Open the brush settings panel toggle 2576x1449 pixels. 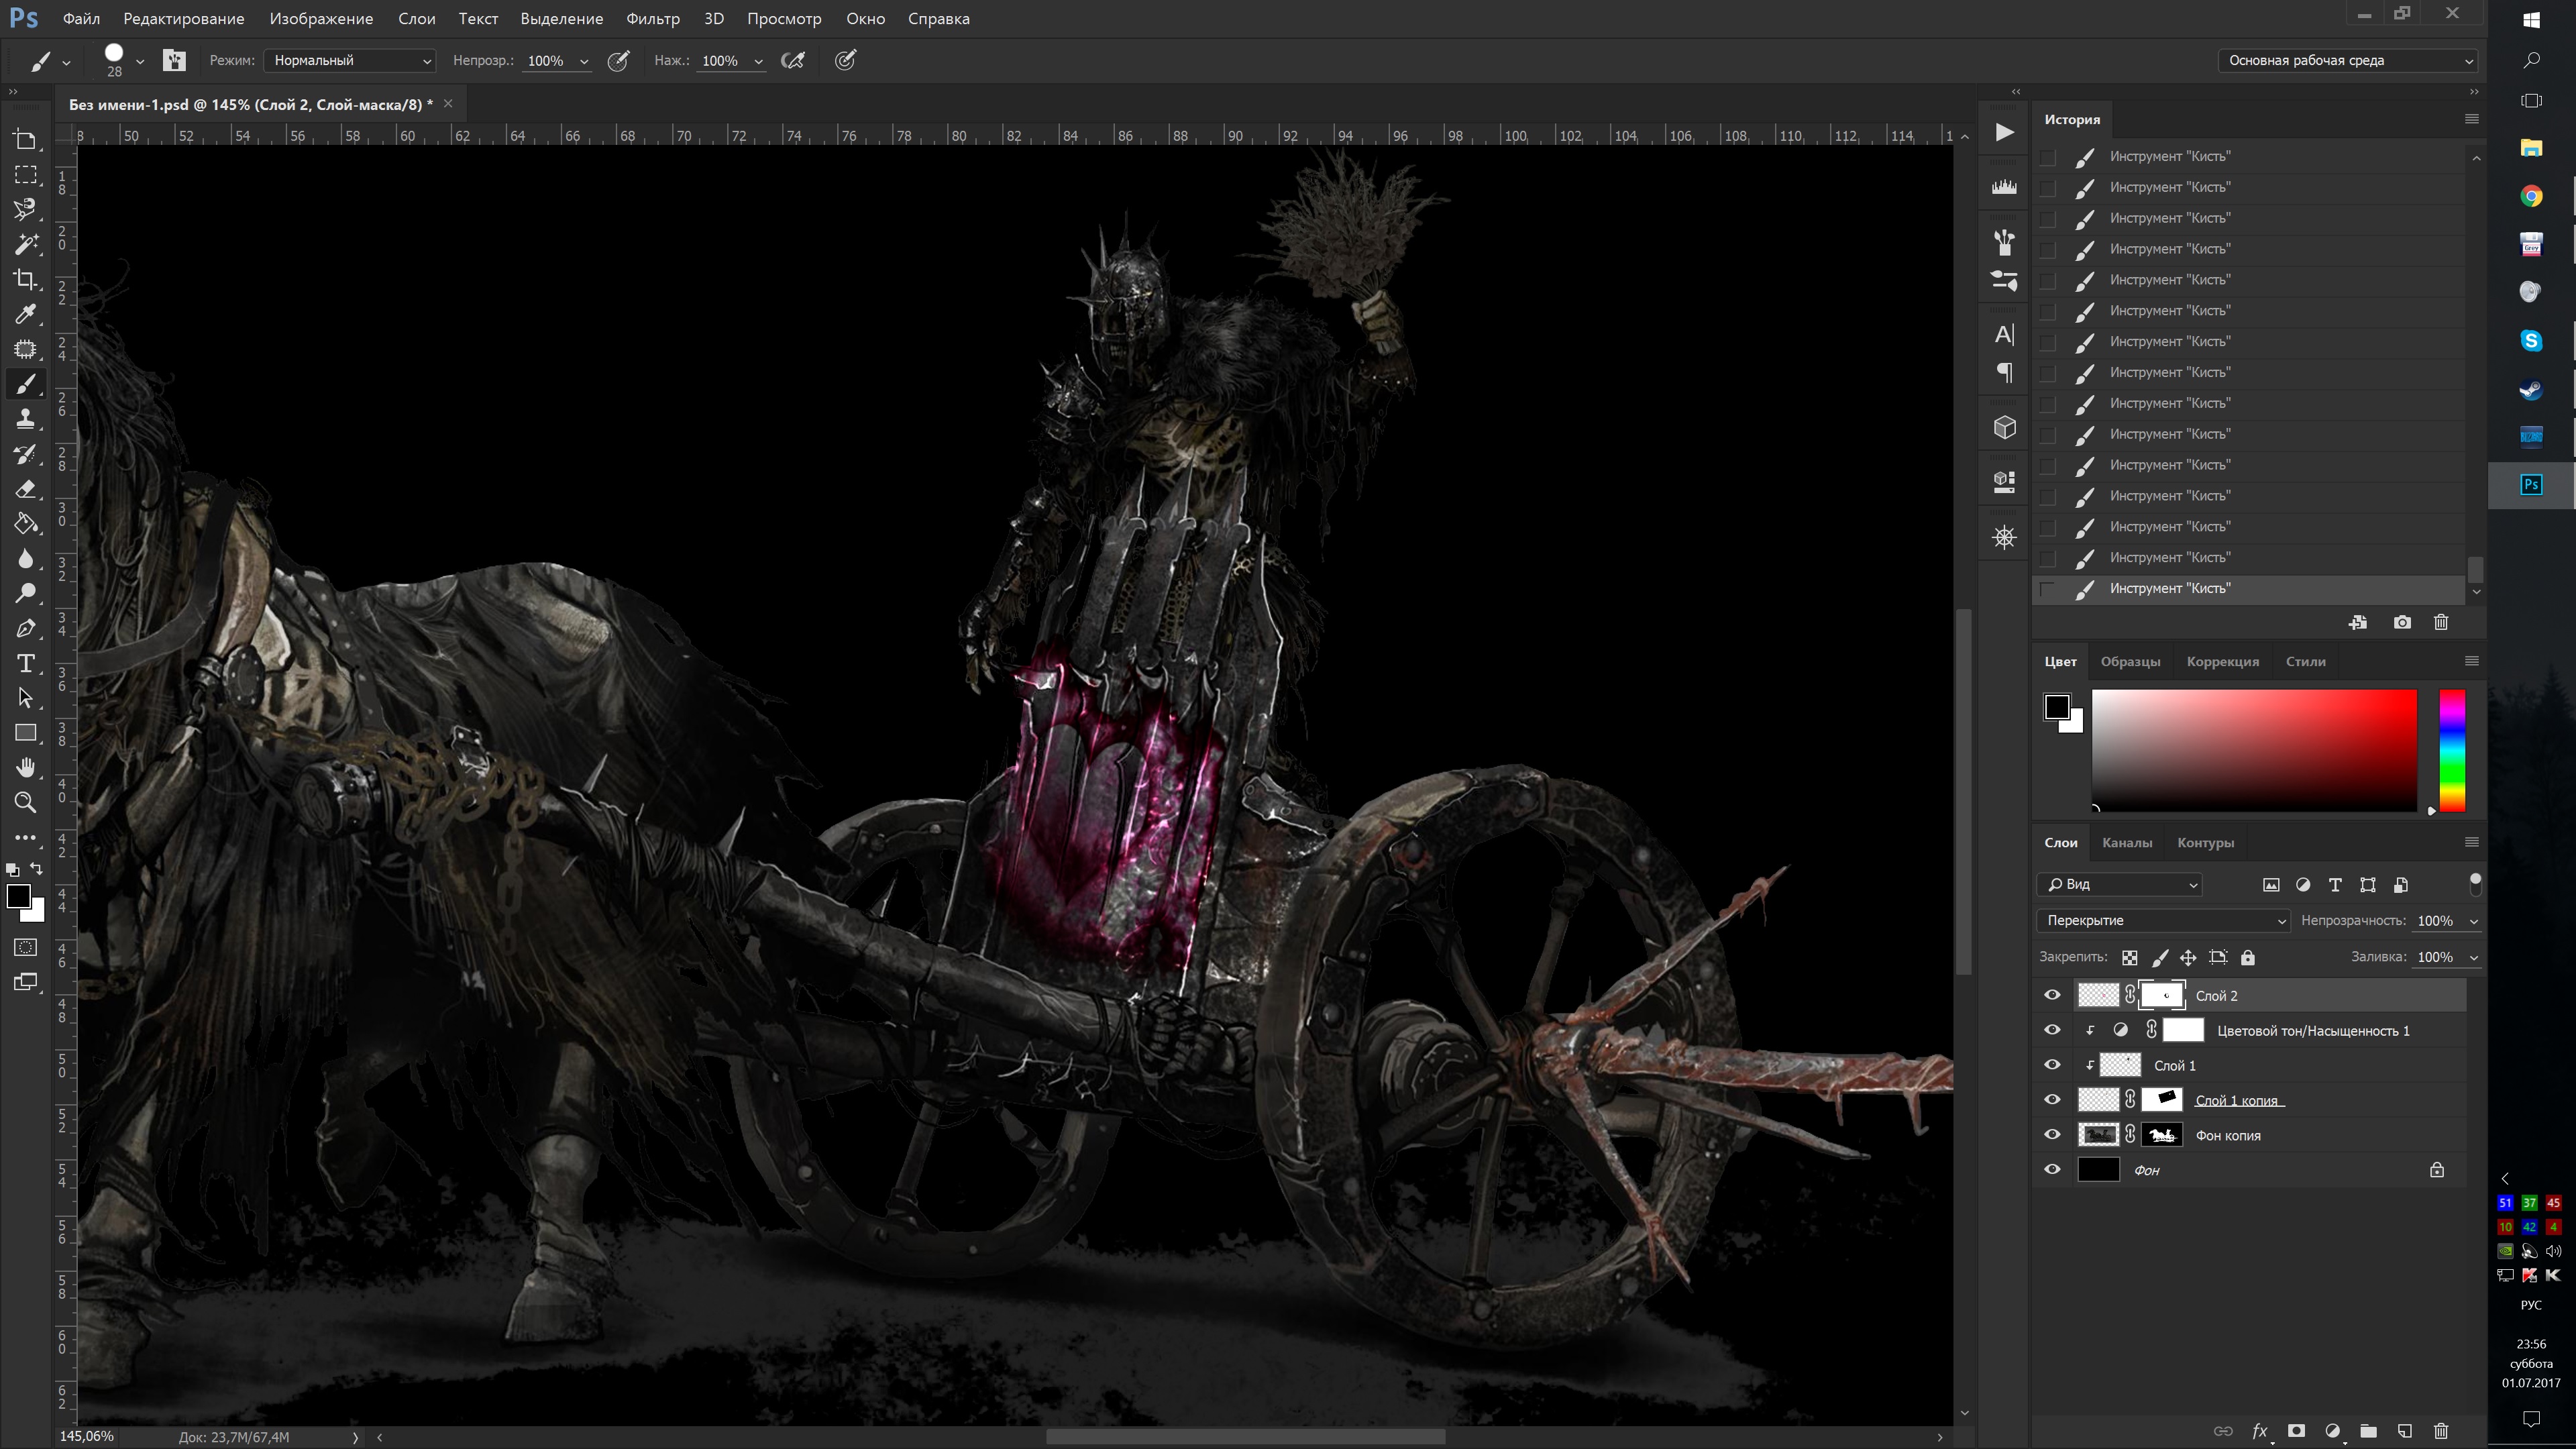[x=174, y=60]
